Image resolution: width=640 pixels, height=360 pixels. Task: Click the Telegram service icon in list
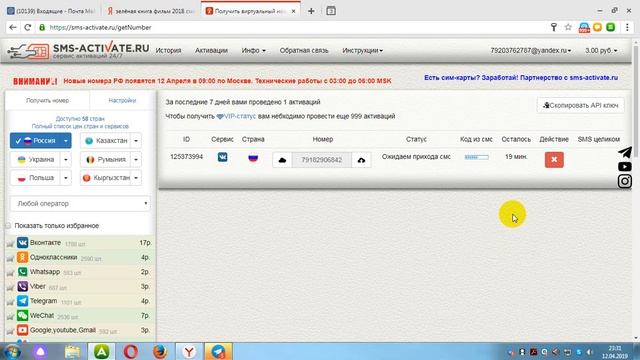22,301
